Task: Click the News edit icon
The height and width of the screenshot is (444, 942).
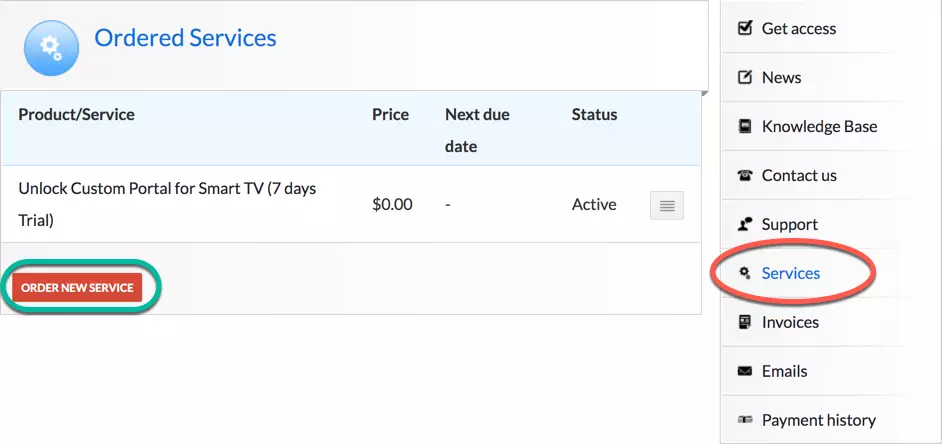Action: coord(744,77)
